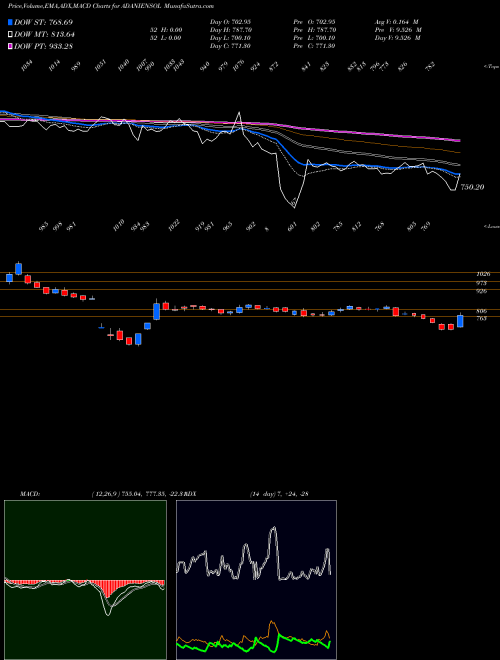Click the Day C close price

[x=230, y=46]
